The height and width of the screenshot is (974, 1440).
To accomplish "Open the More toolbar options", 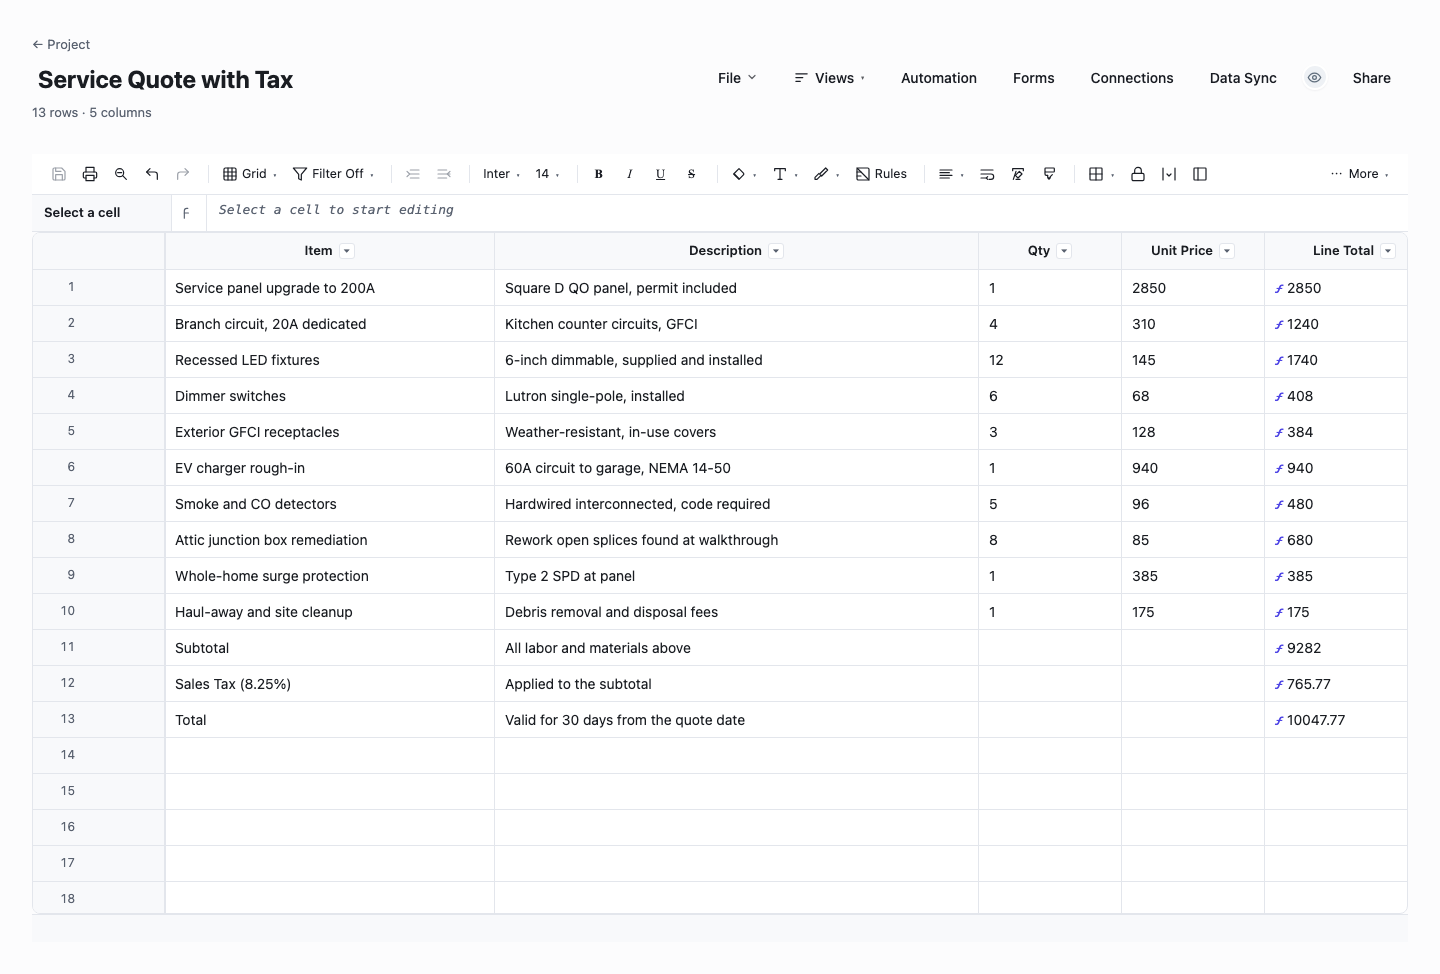I will pyautogui.click(x=1360, y=174).
